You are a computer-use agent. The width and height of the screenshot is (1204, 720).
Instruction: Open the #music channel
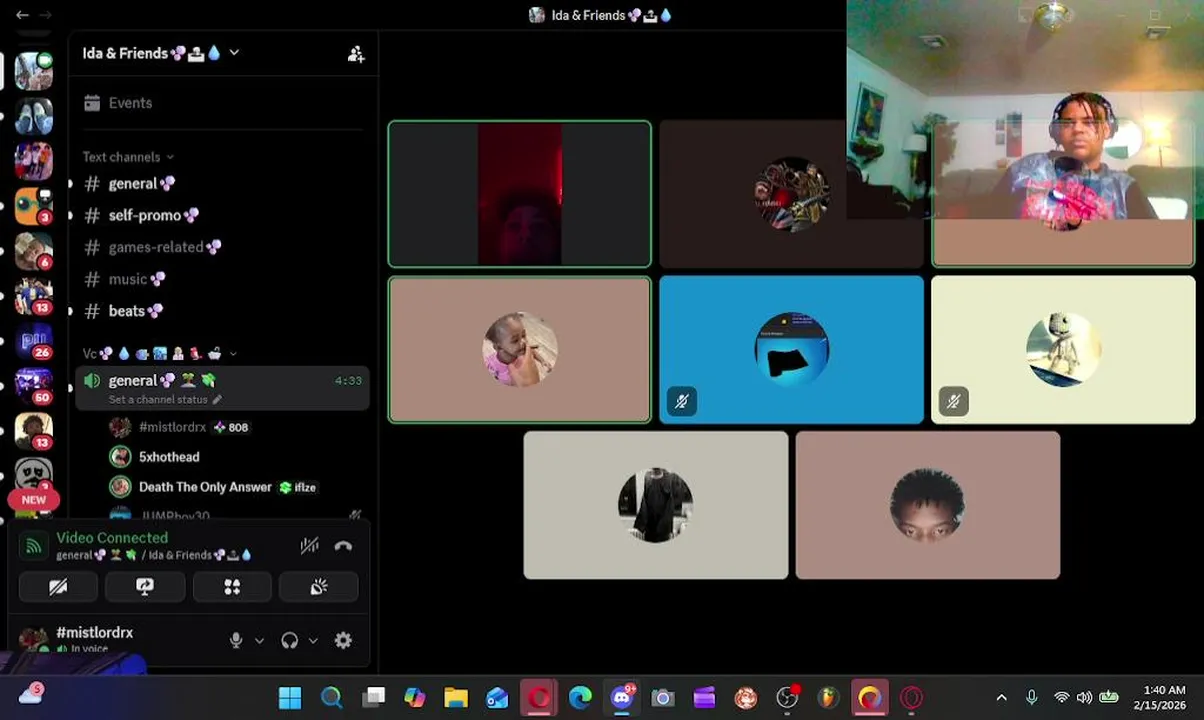(x=222, y=279)
